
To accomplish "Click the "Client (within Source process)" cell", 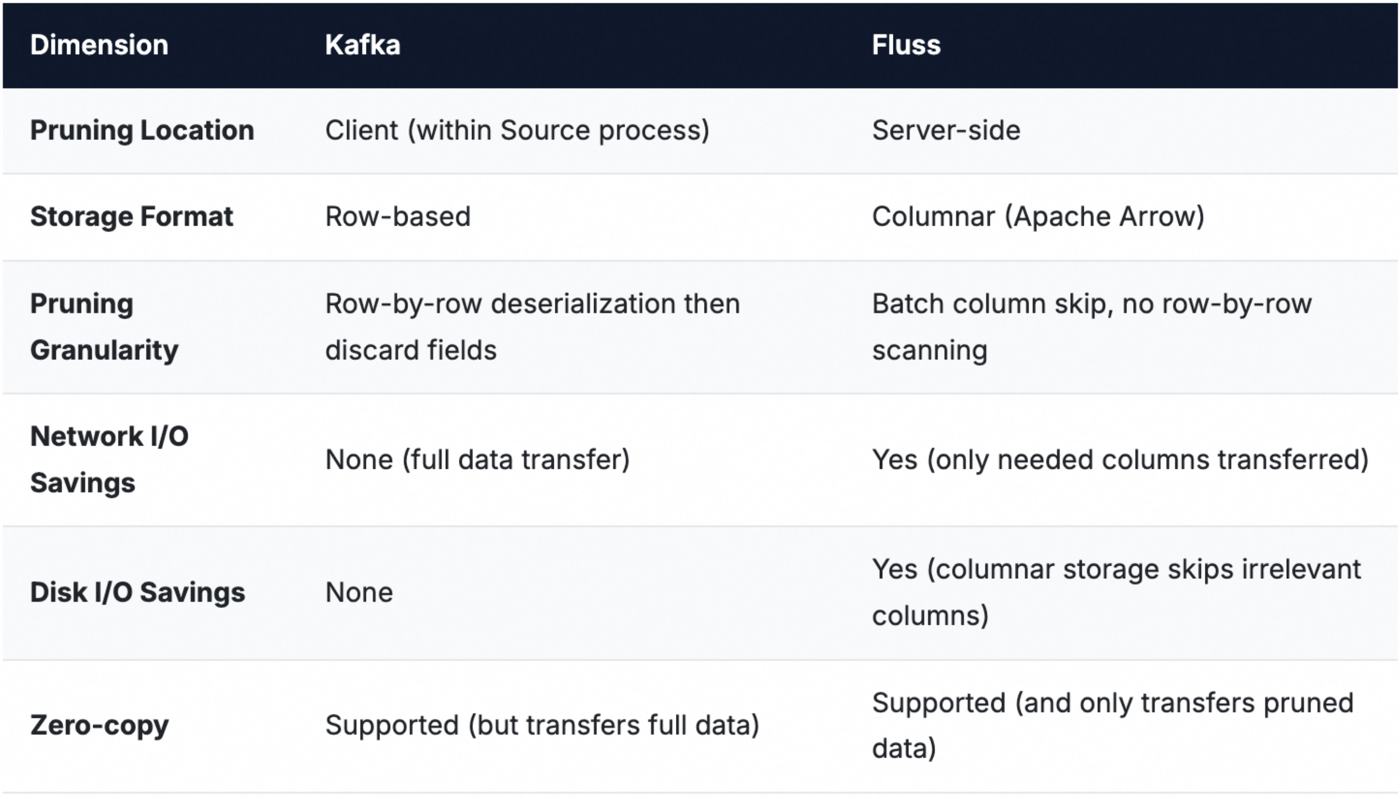I will pos(517,130).
